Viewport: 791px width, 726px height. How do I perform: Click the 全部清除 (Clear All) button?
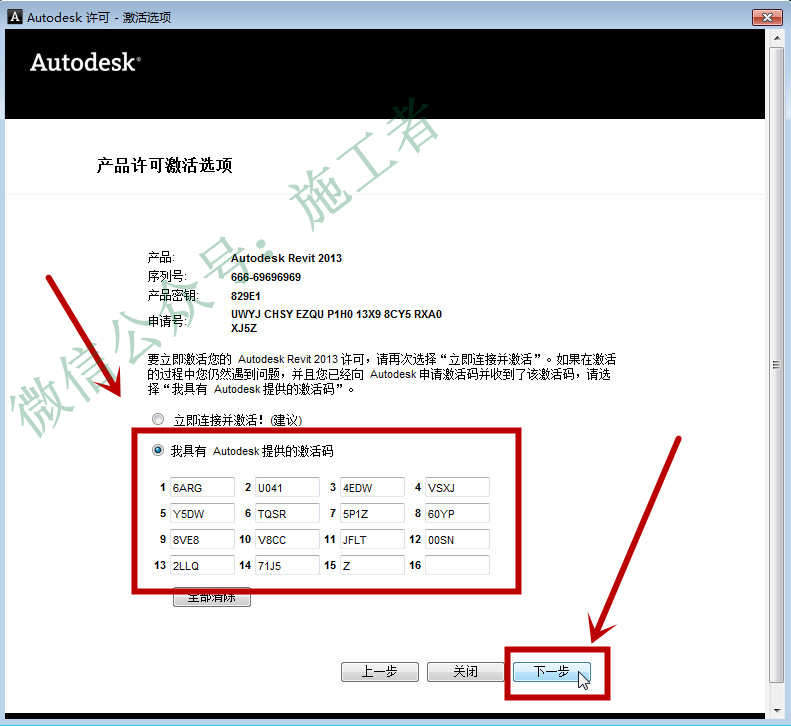212,597
